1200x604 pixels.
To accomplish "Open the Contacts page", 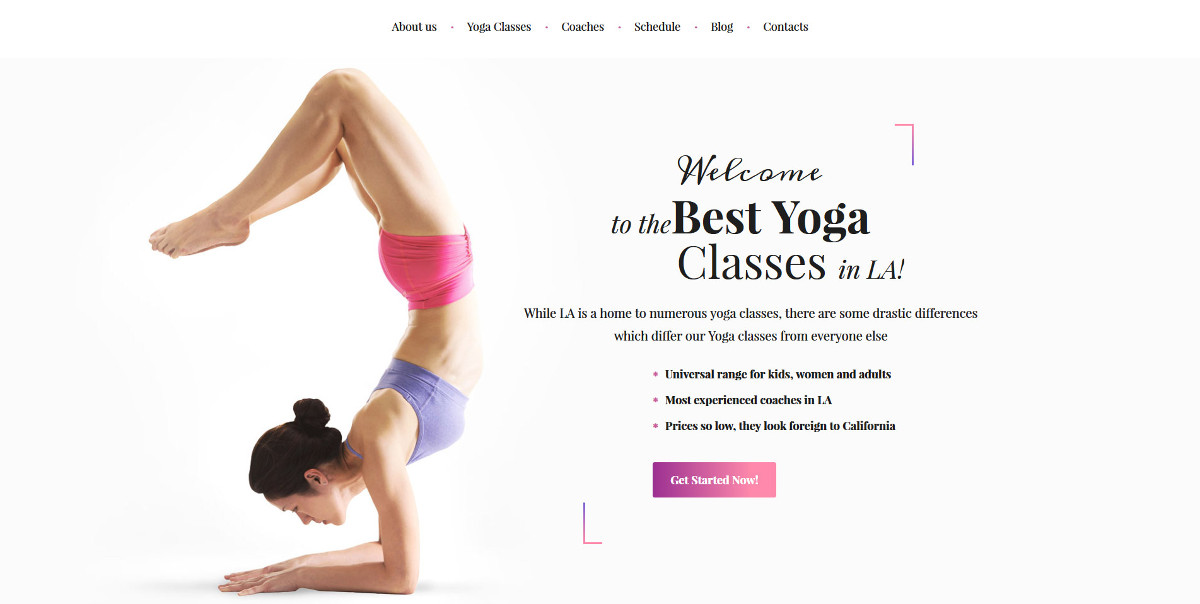I will tap(786, 27).
